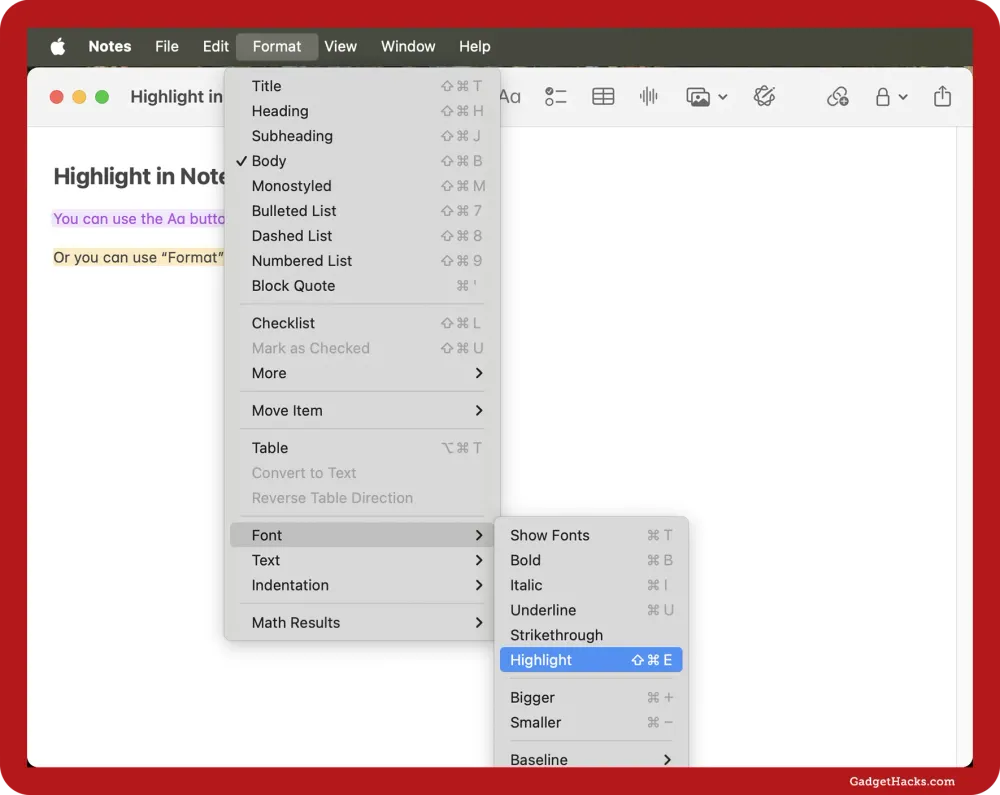This screenshot has width=1000, height=795.
Task: Click the window title "Highlight in"
Action: click(177, 97)
